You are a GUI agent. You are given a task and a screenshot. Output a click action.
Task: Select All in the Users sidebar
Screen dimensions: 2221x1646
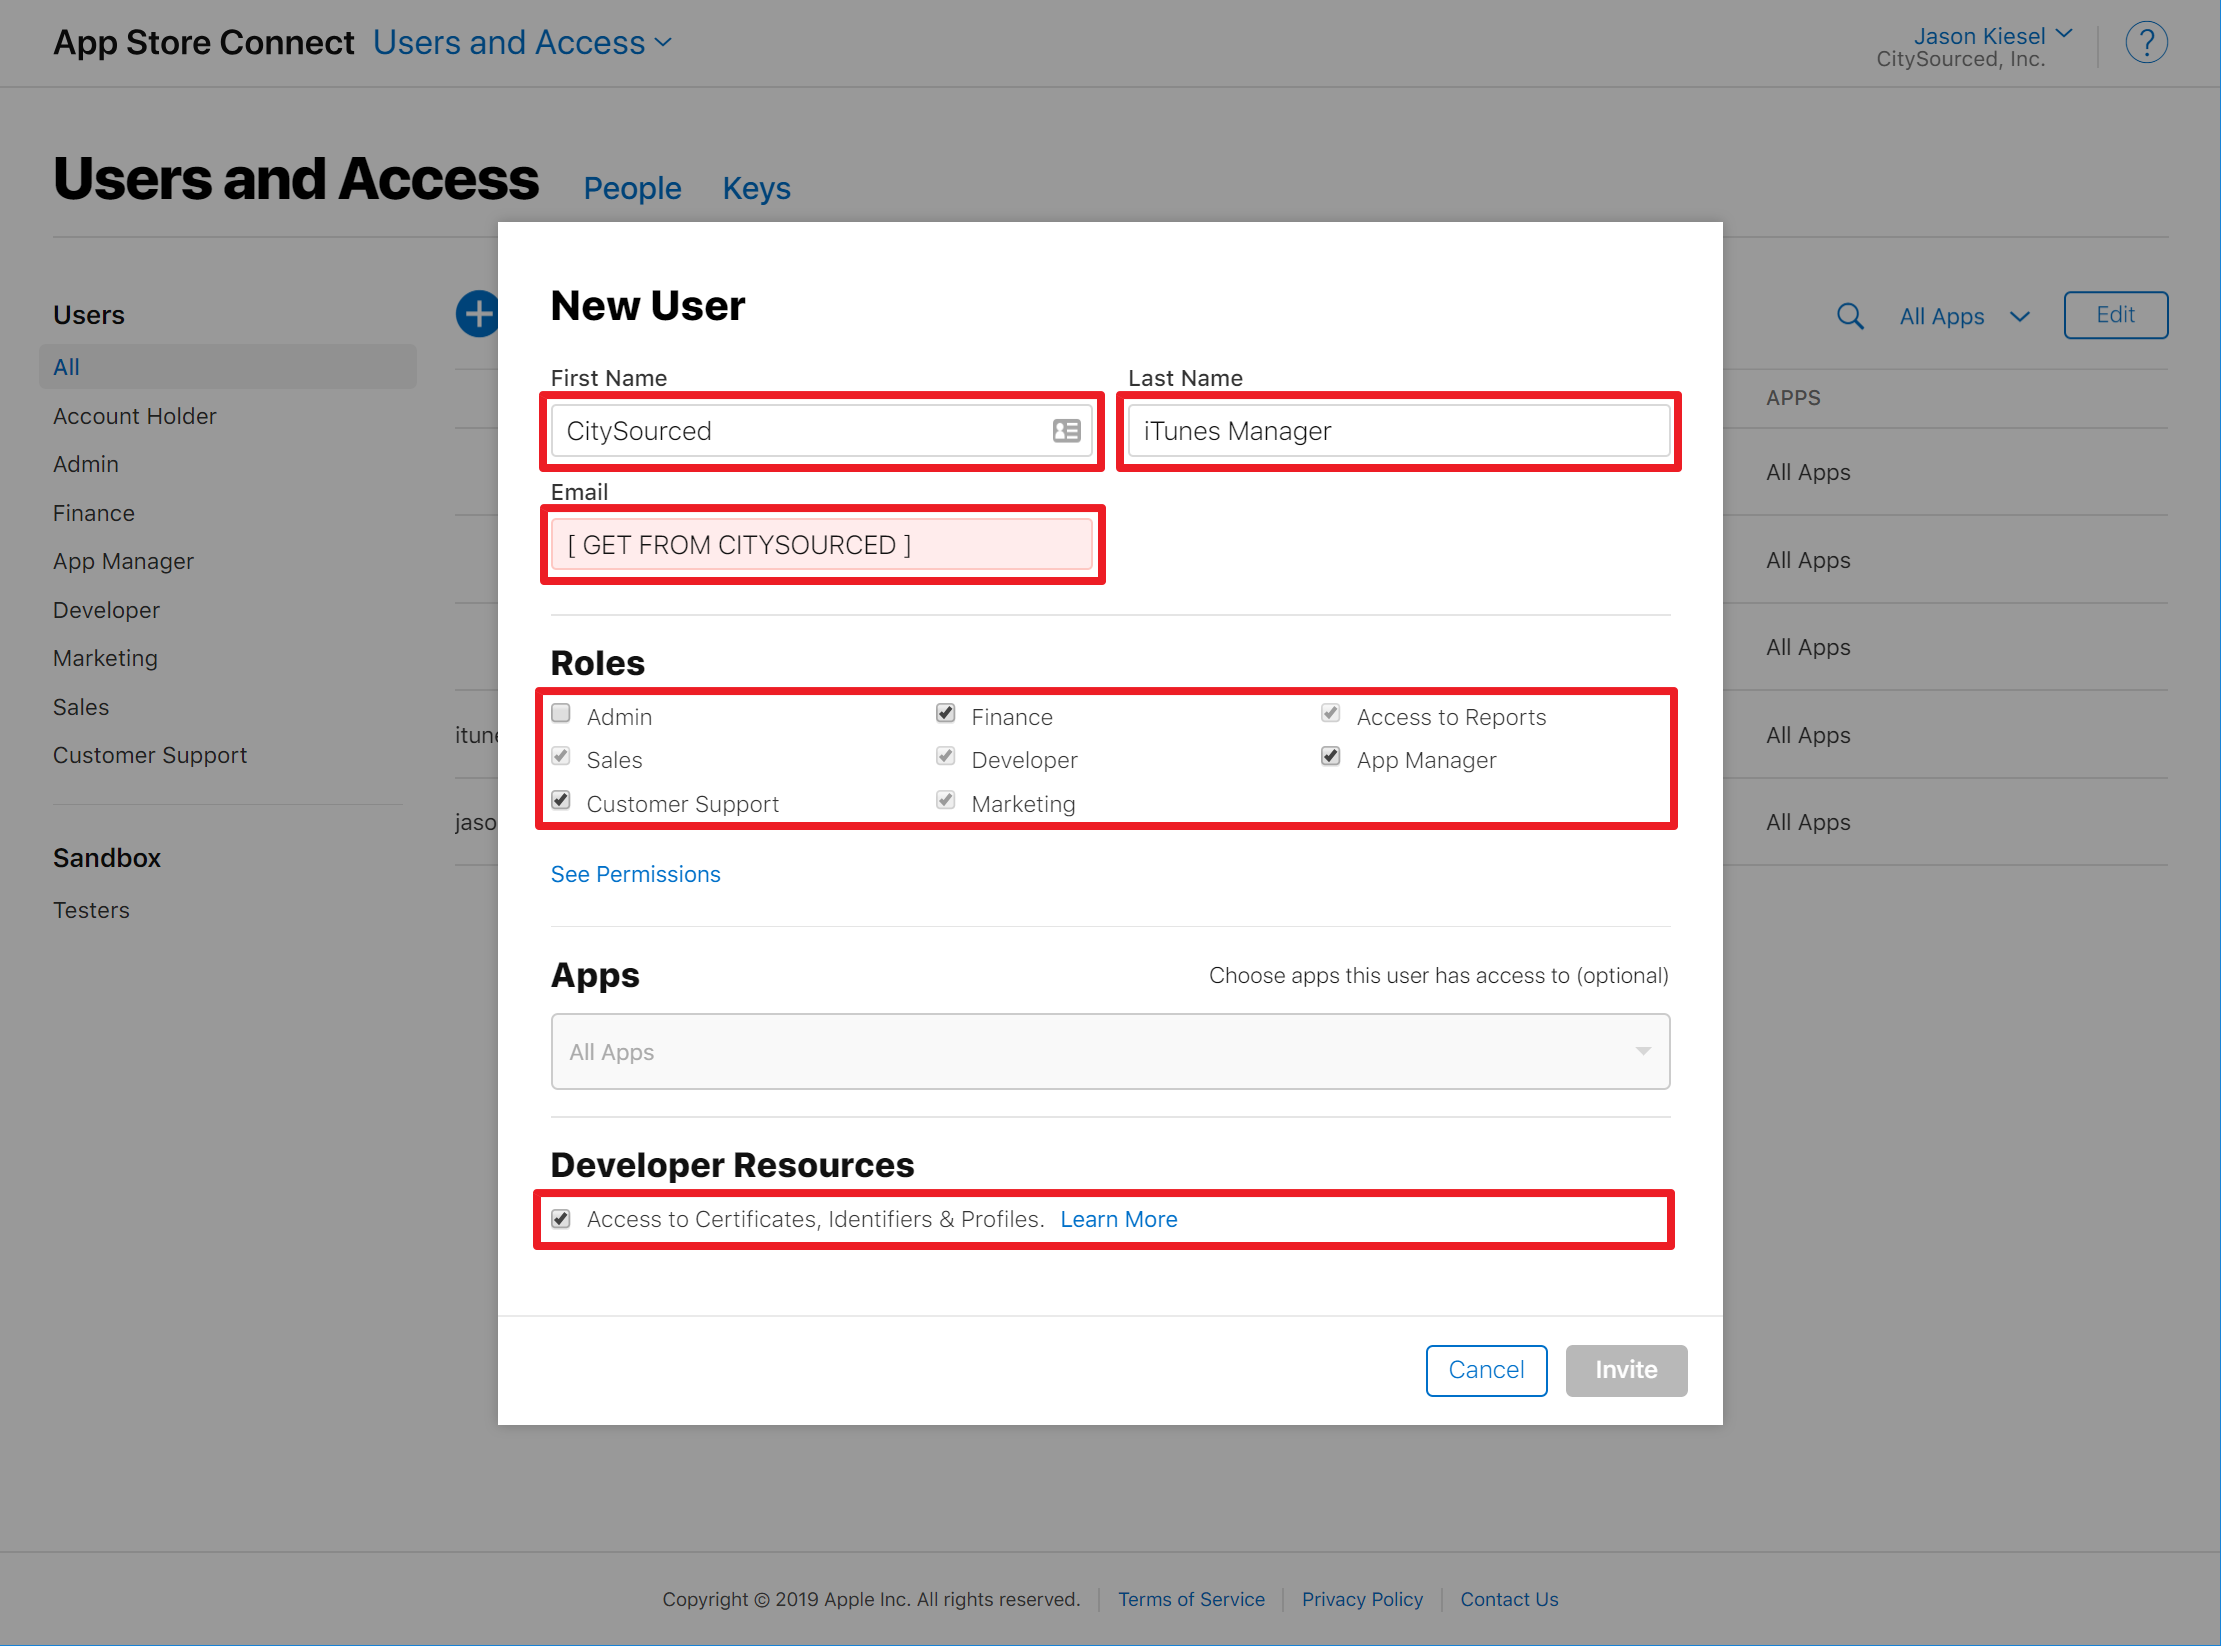[228, 367]
